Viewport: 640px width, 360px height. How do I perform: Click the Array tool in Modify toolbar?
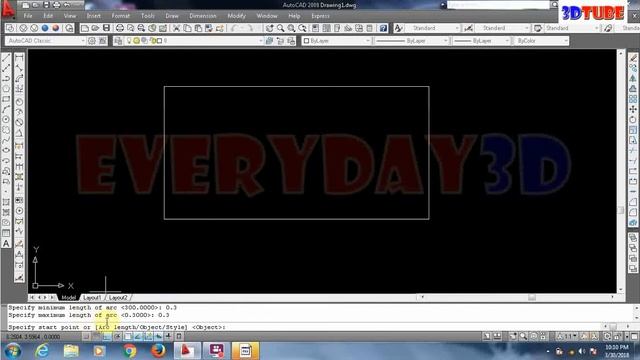click(633, 99)
